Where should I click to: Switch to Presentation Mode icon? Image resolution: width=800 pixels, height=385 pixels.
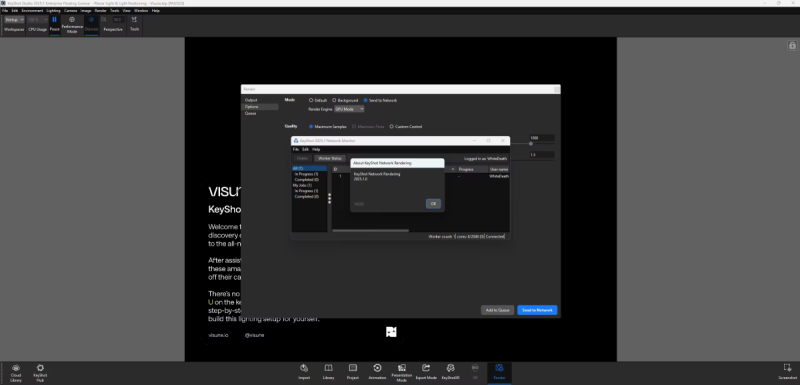coord(402,368)
